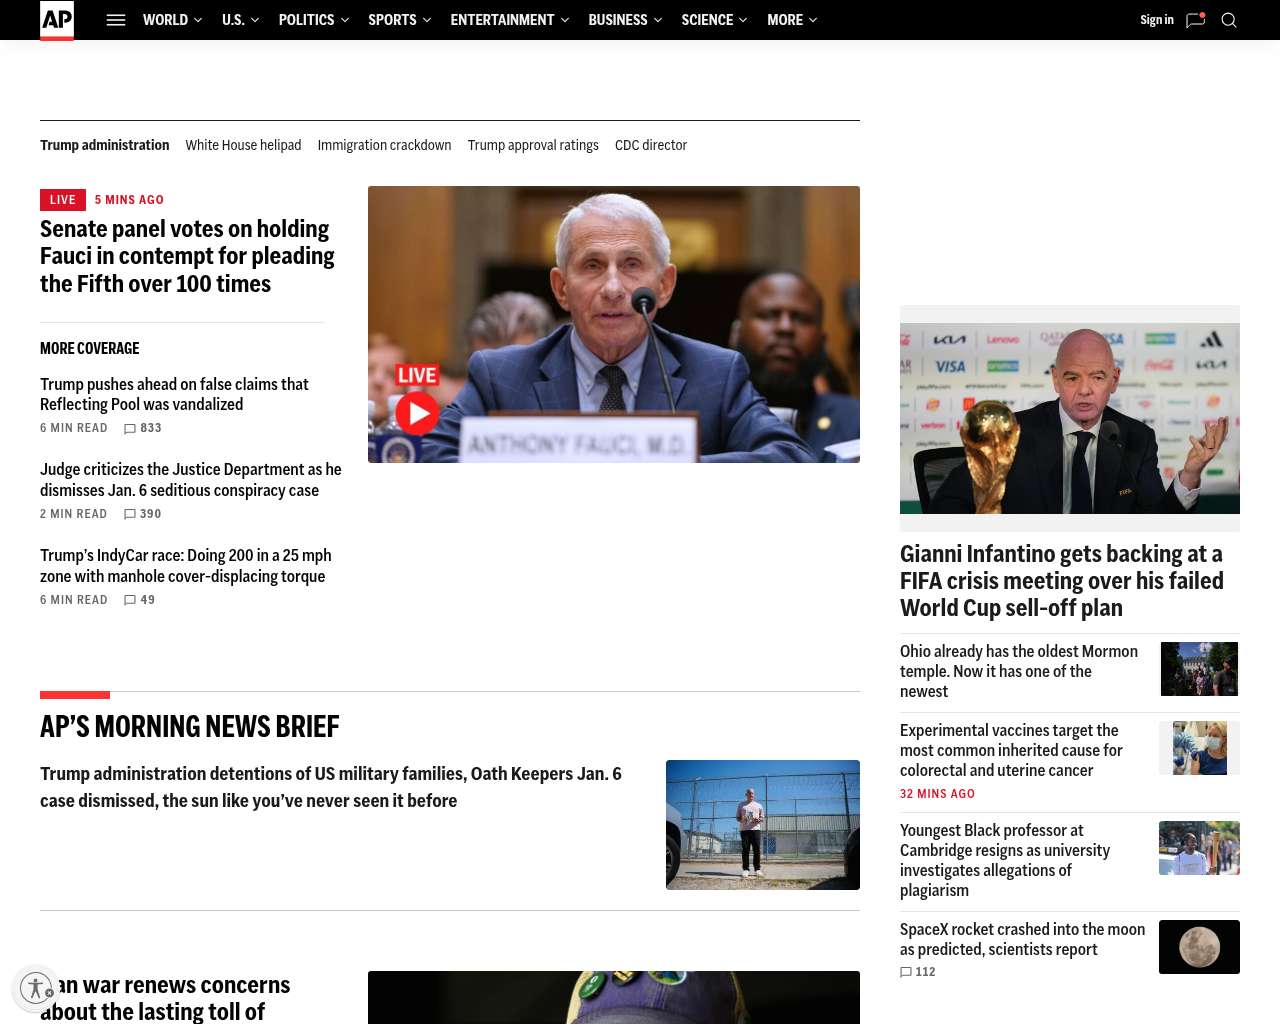The image size is (1280, 1024).
Task: Open Trump administration detentions brief story
Action: (331, 787)
